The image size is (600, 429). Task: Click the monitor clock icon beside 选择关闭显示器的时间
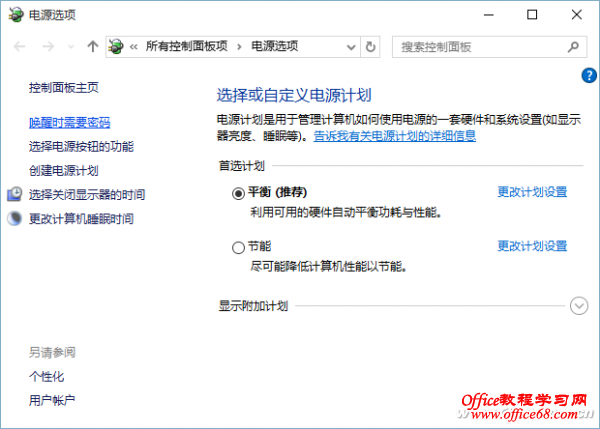(x=15, y=194)
